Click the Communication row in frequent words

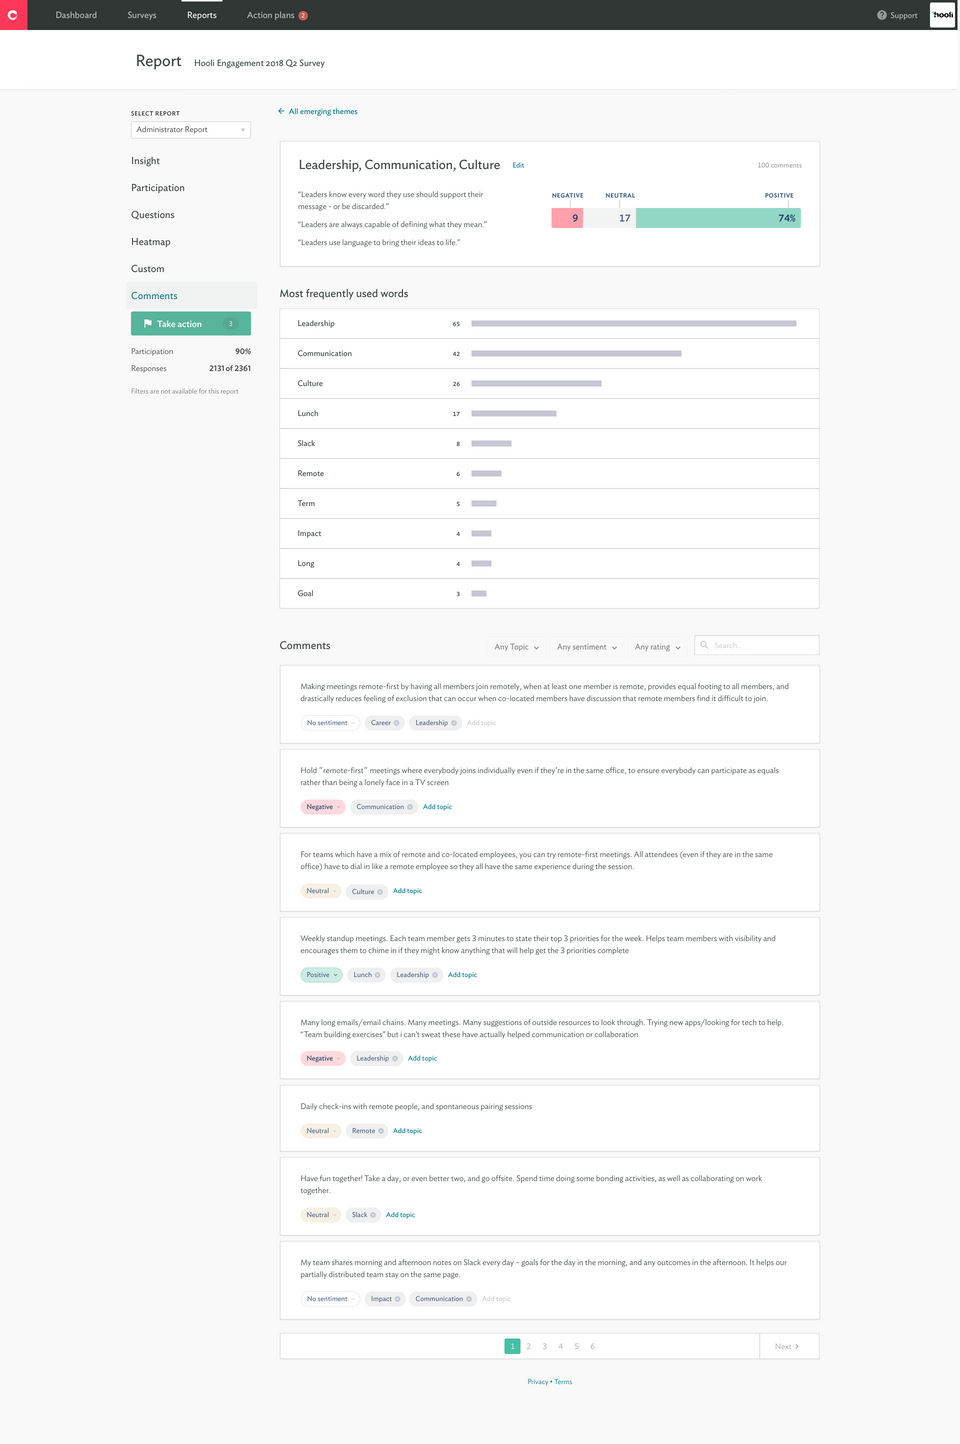pos(549,353)
